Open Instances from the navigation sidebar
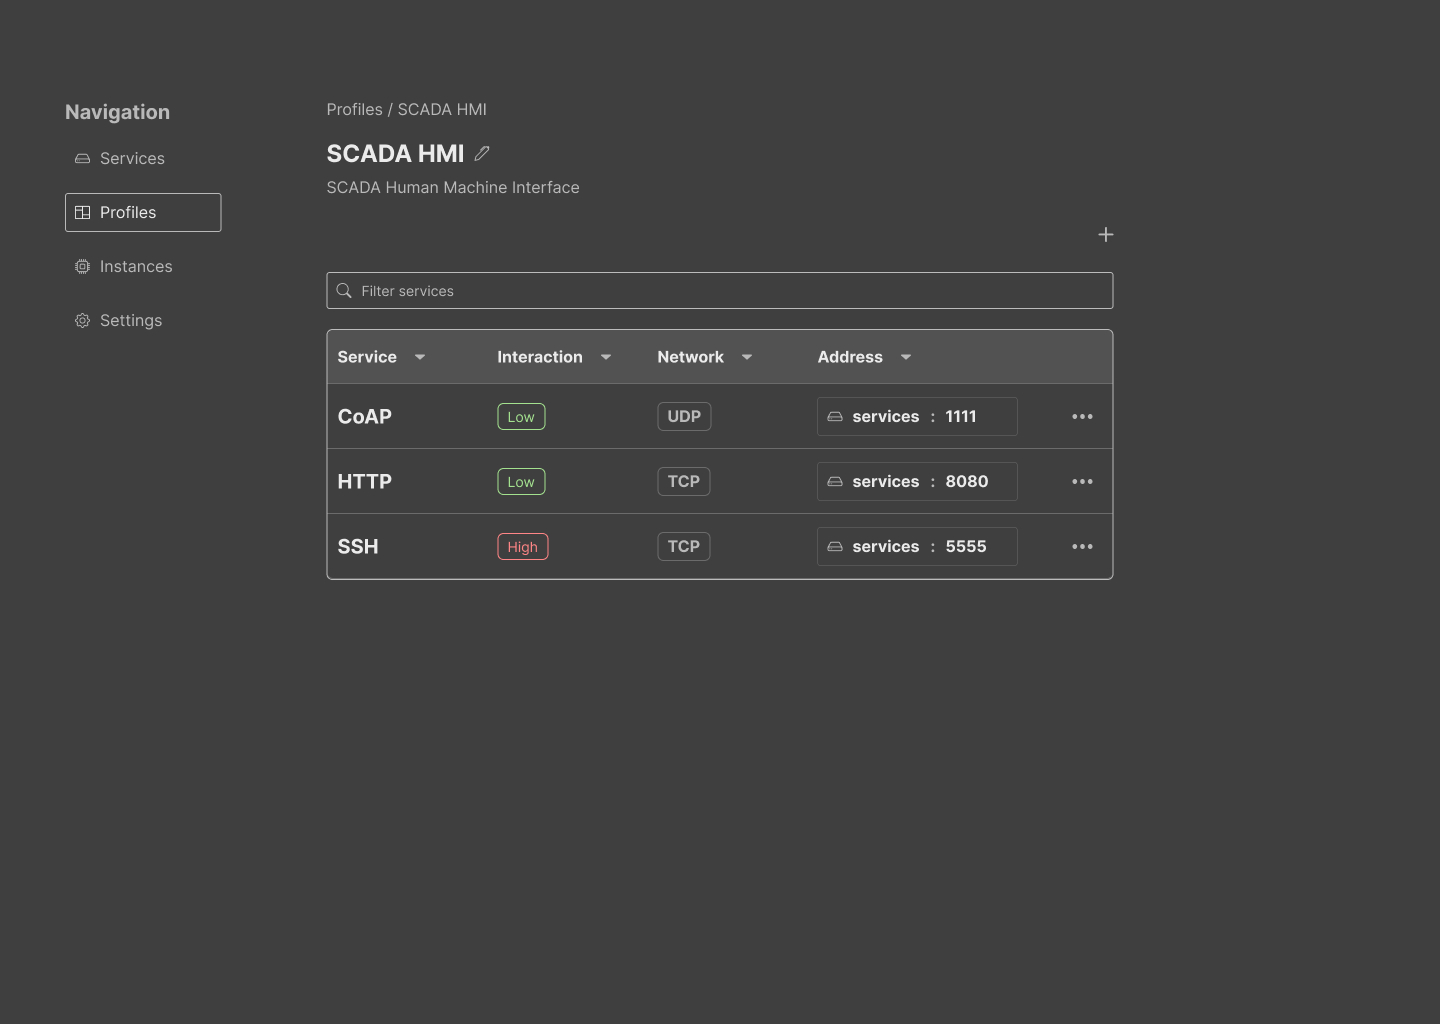The width and height of the screenshot is (1440, 1024). pos(135,267)
